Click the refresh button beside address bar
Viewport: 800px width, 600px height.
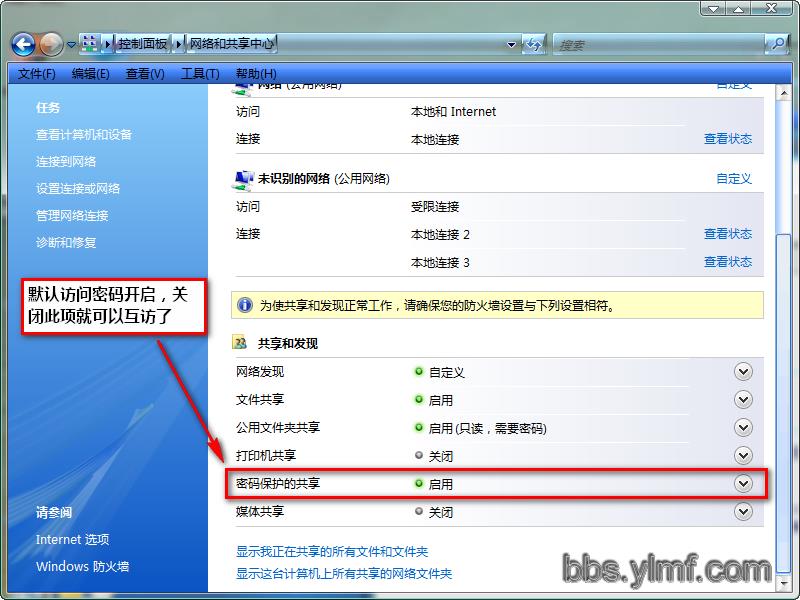click(x=534, y=44)
